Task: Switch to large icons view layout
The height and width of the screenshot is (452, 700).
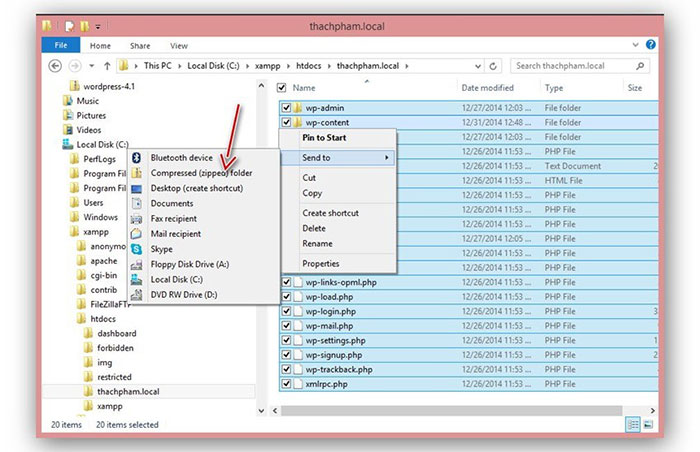Action: coord(649,424)
